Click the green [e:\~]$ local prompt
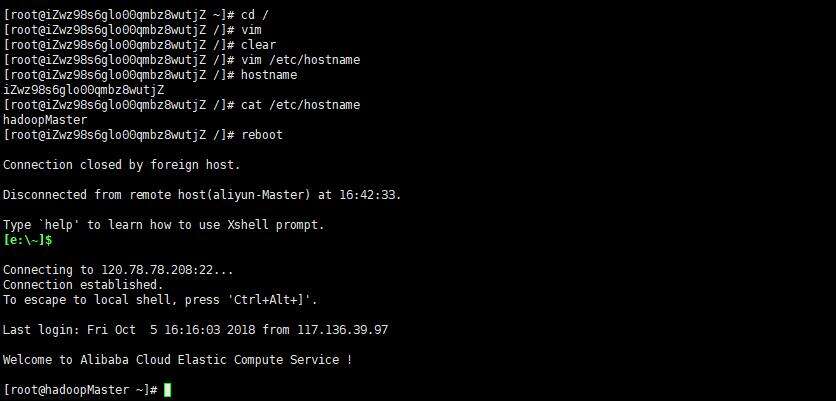Viewport: 836px width, 401px height. click(27, 240)
